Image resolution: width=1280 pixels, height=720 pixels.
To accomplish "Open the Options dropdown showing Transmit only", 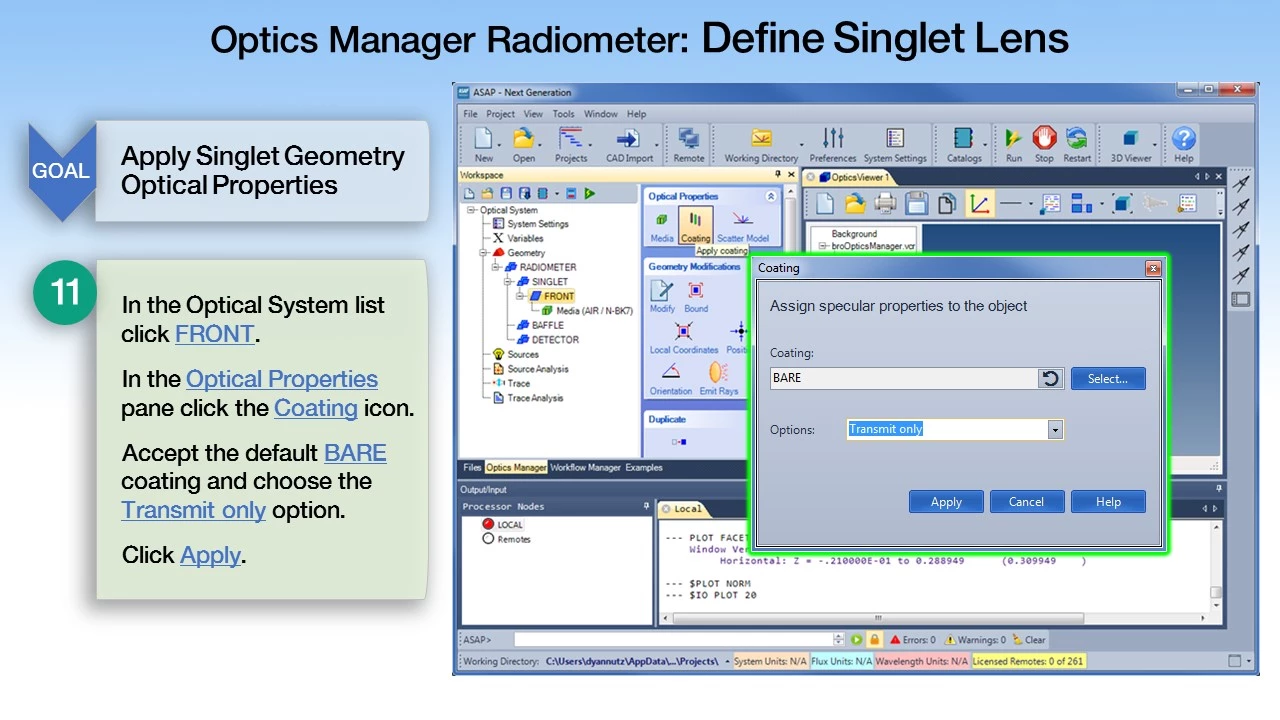I will coord(1054,430).
